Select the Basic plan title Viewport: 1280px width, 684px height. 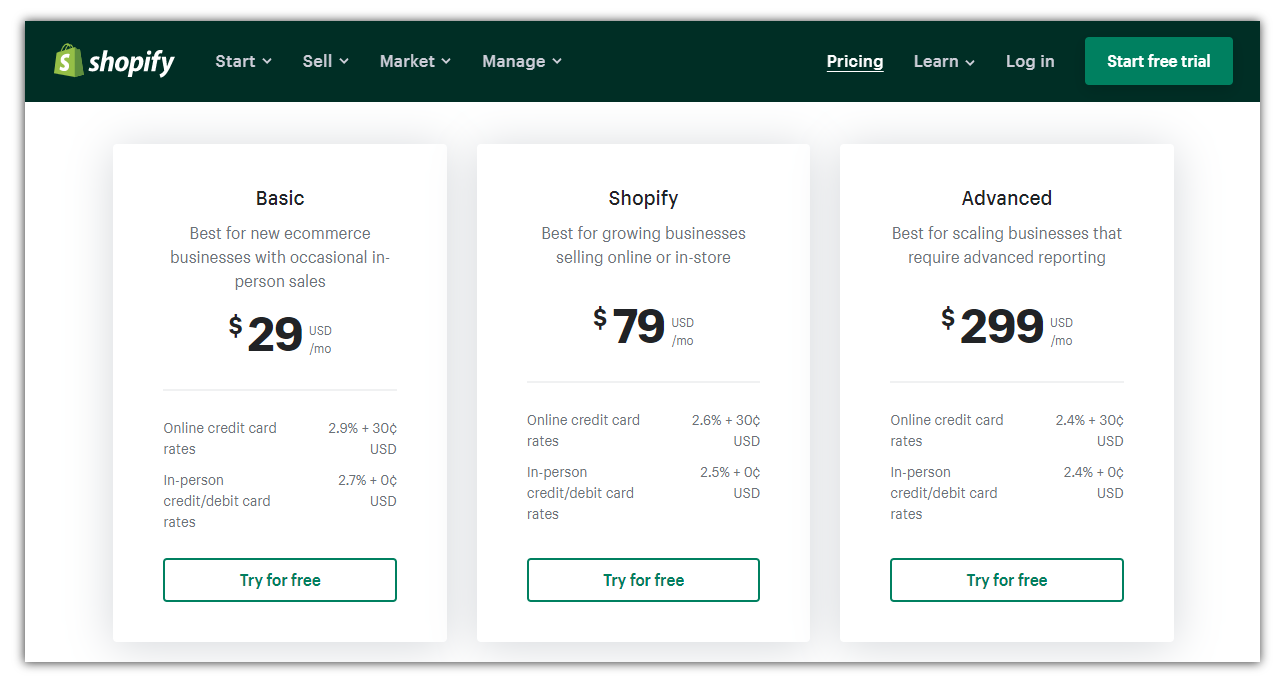pos(280,198)
